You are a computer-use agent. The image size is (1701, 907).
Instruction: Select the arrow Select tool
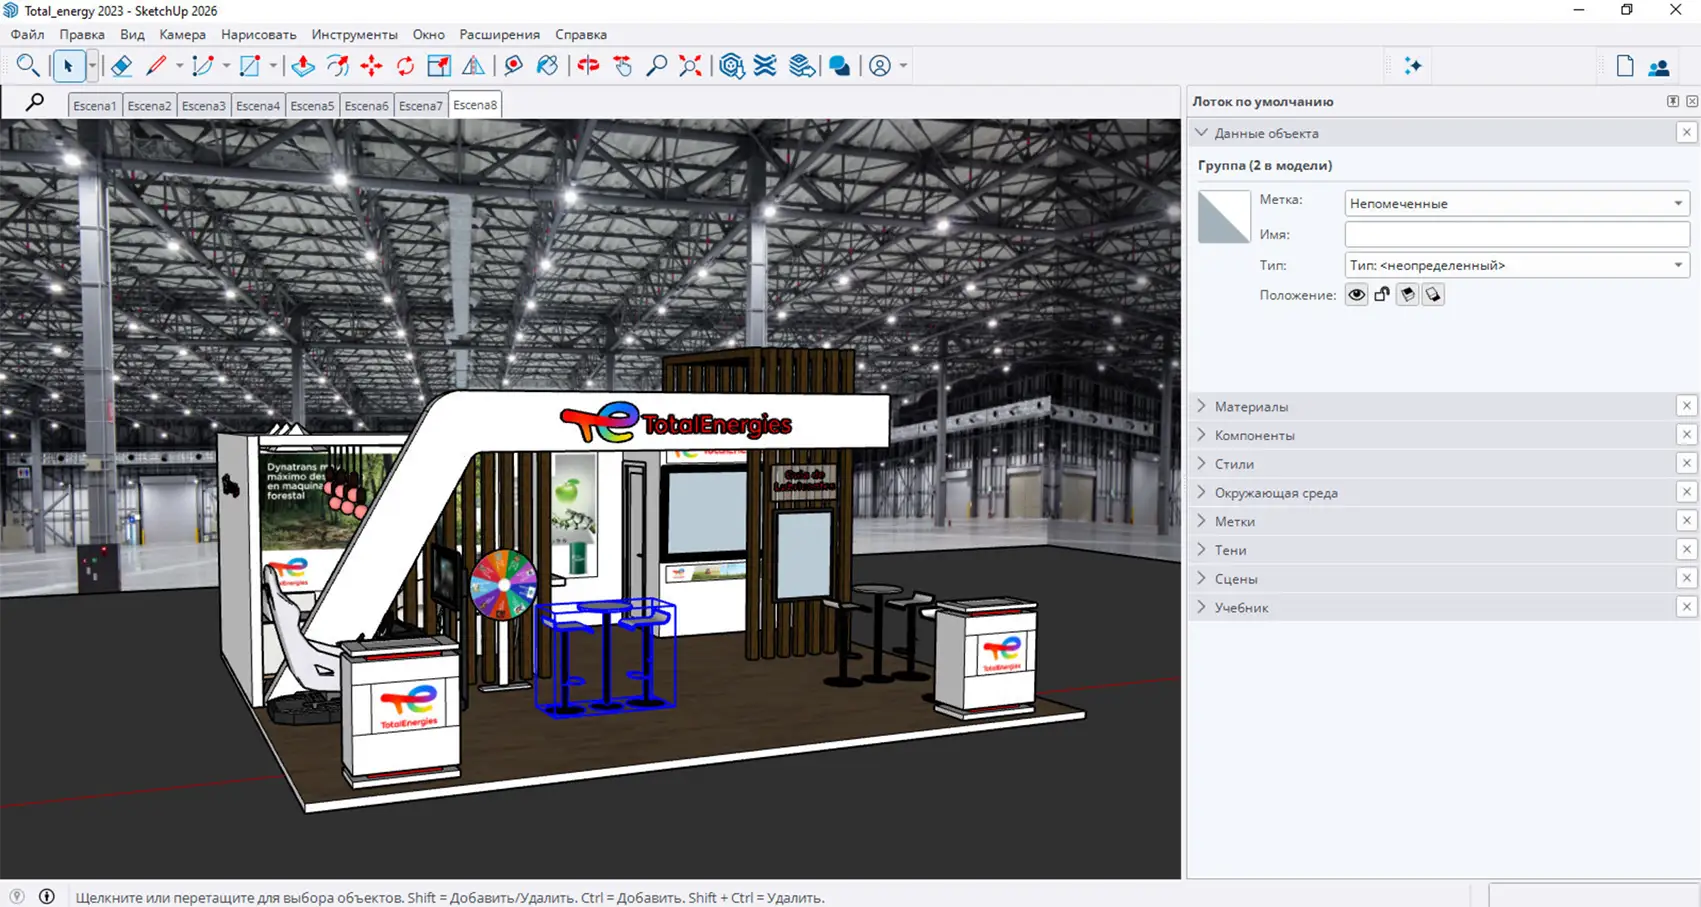pos(68,66)
